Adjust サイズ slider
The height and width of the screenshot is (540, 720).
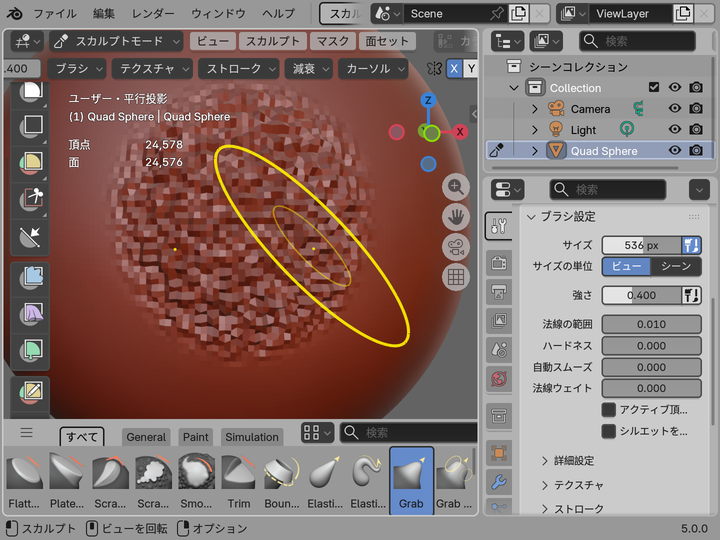(641, 245)
